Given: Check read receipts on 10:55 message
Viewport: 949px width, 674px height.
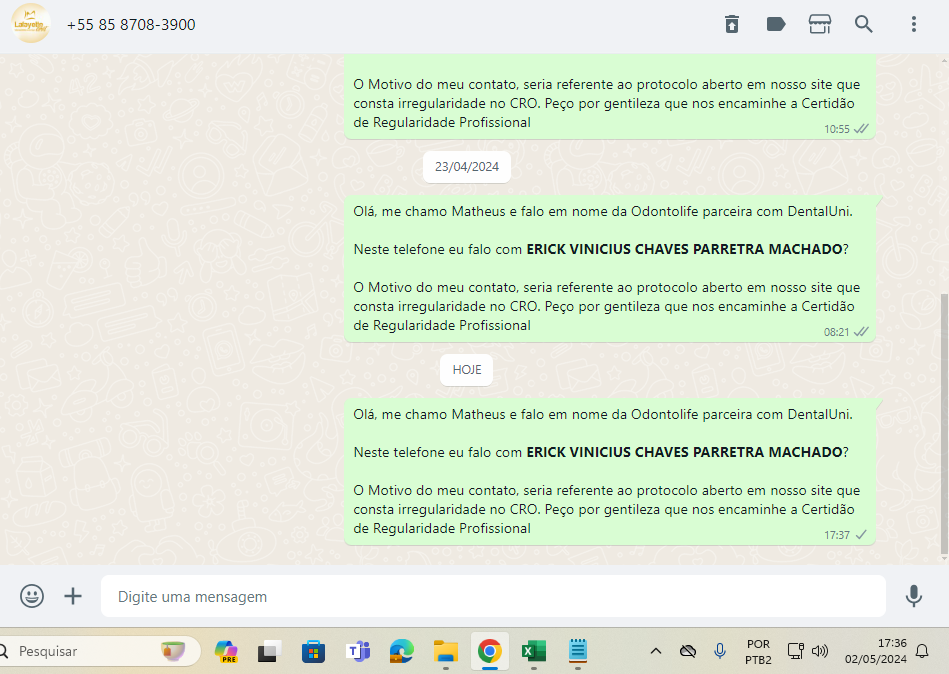Looking at the screenshot, I should 861,128.
